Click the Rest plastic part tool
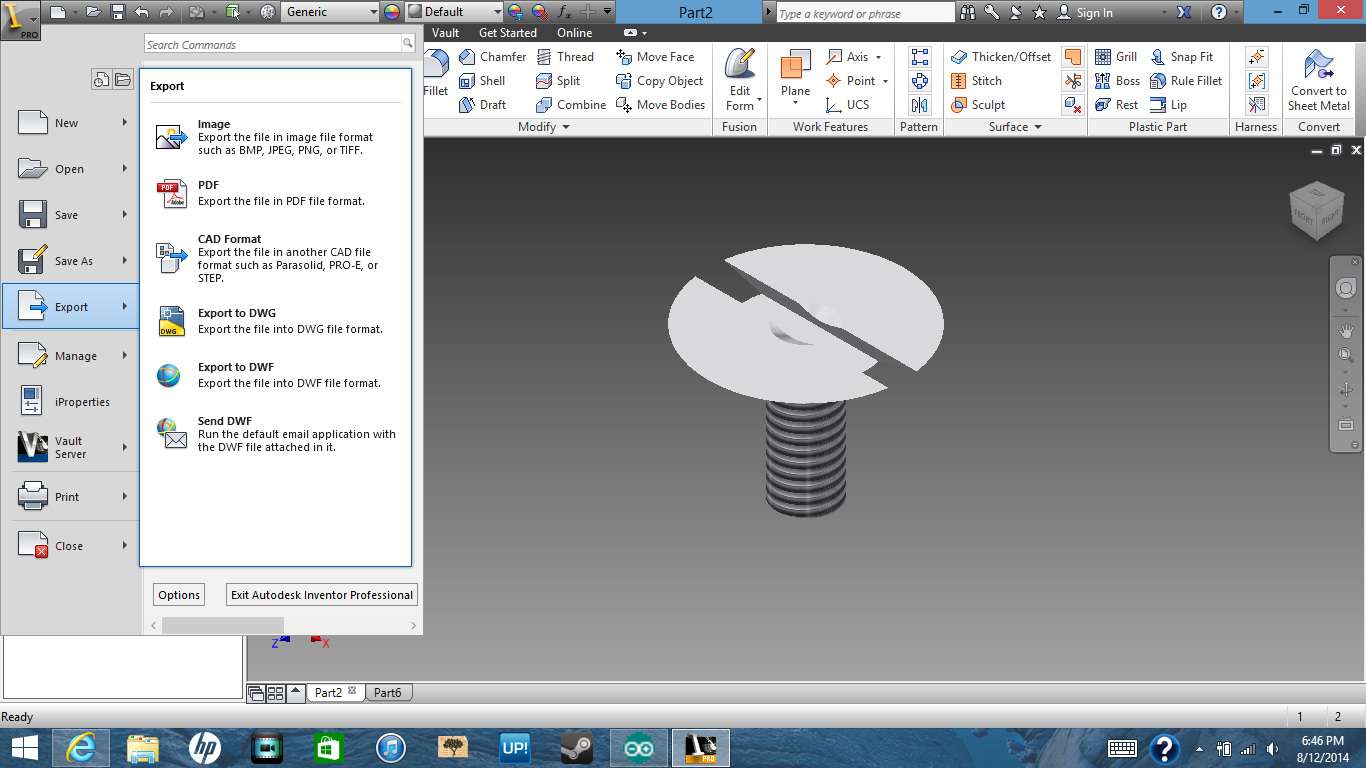Image resolution: width=1366 pixels, height=768 pixels. (1116, 105)
